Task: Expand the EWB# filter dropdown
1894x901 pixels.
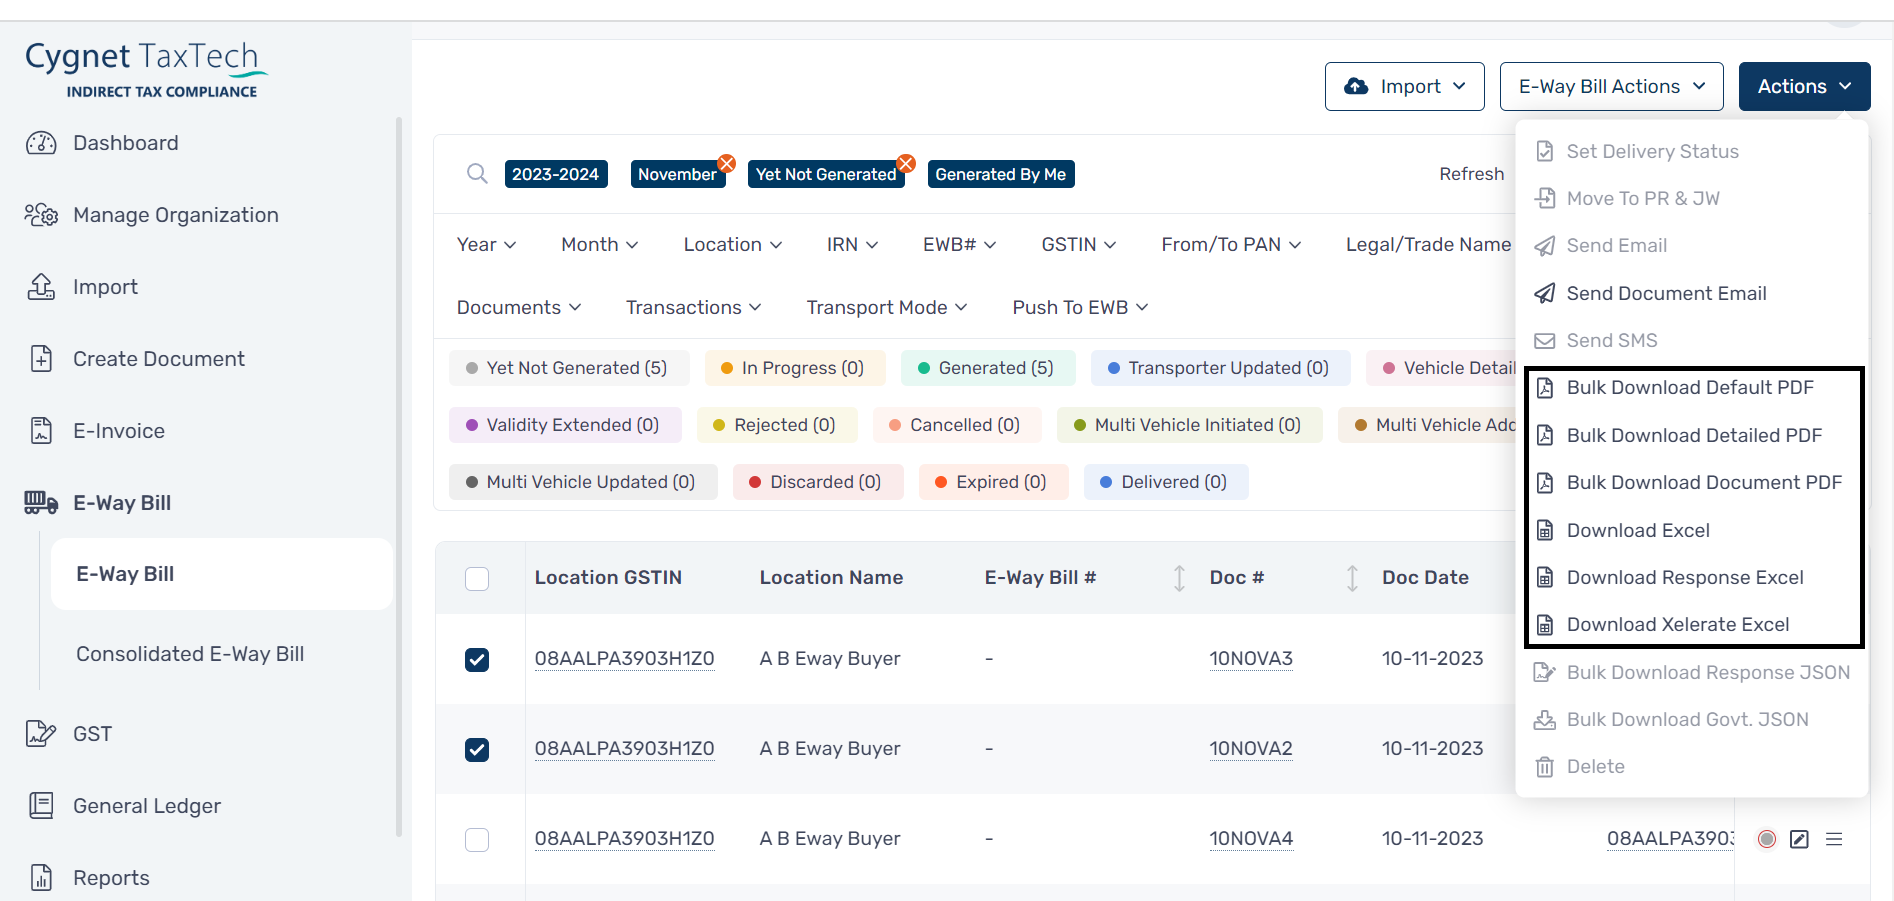Action: [960, 244]
